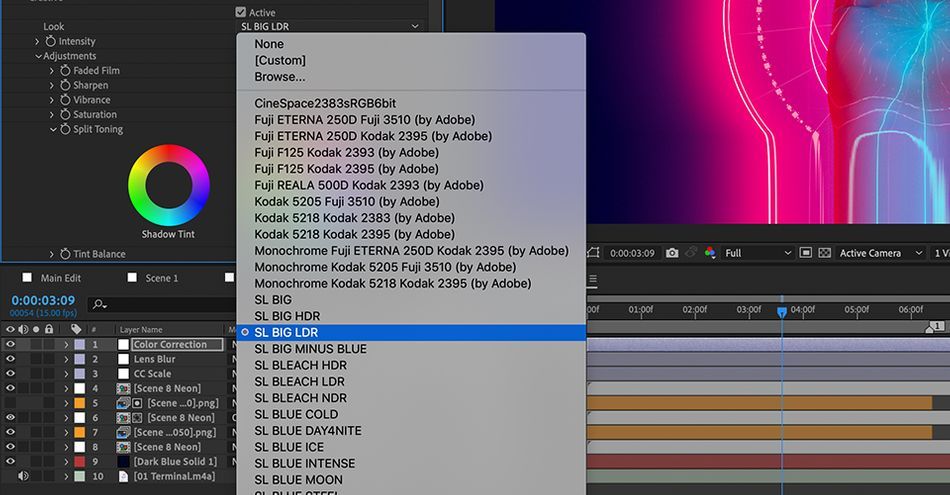Click the Intensity stopwatch icon
The width and height of the screenshot is (950, 495).
click(x=50, y=41)
